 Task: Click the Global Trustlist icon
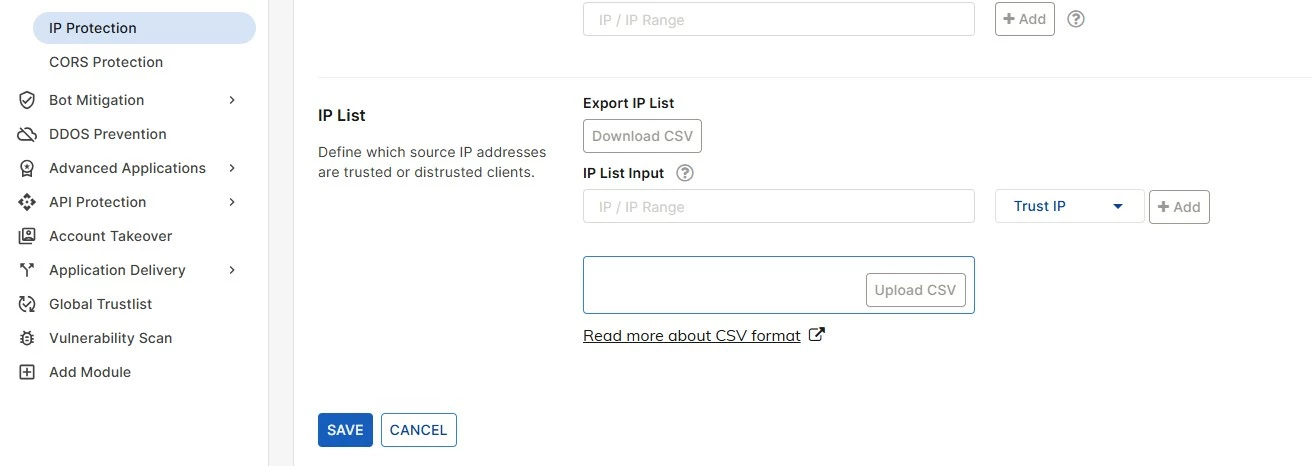tap(28, 304)
